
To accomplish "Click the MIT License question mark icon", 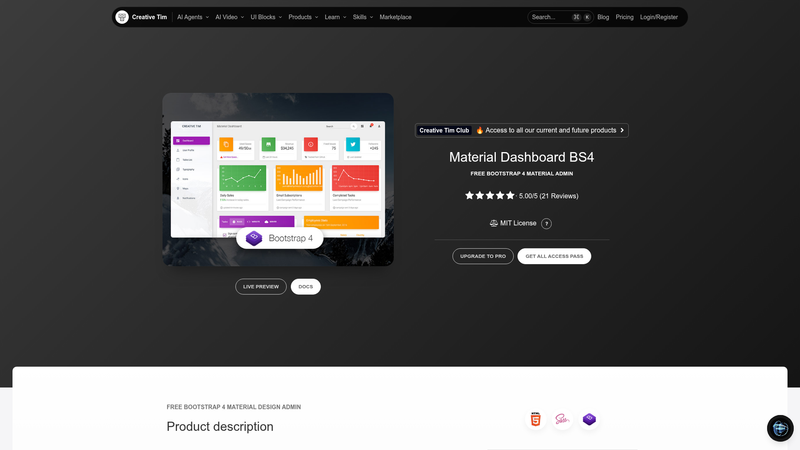I will pos(546,223).
